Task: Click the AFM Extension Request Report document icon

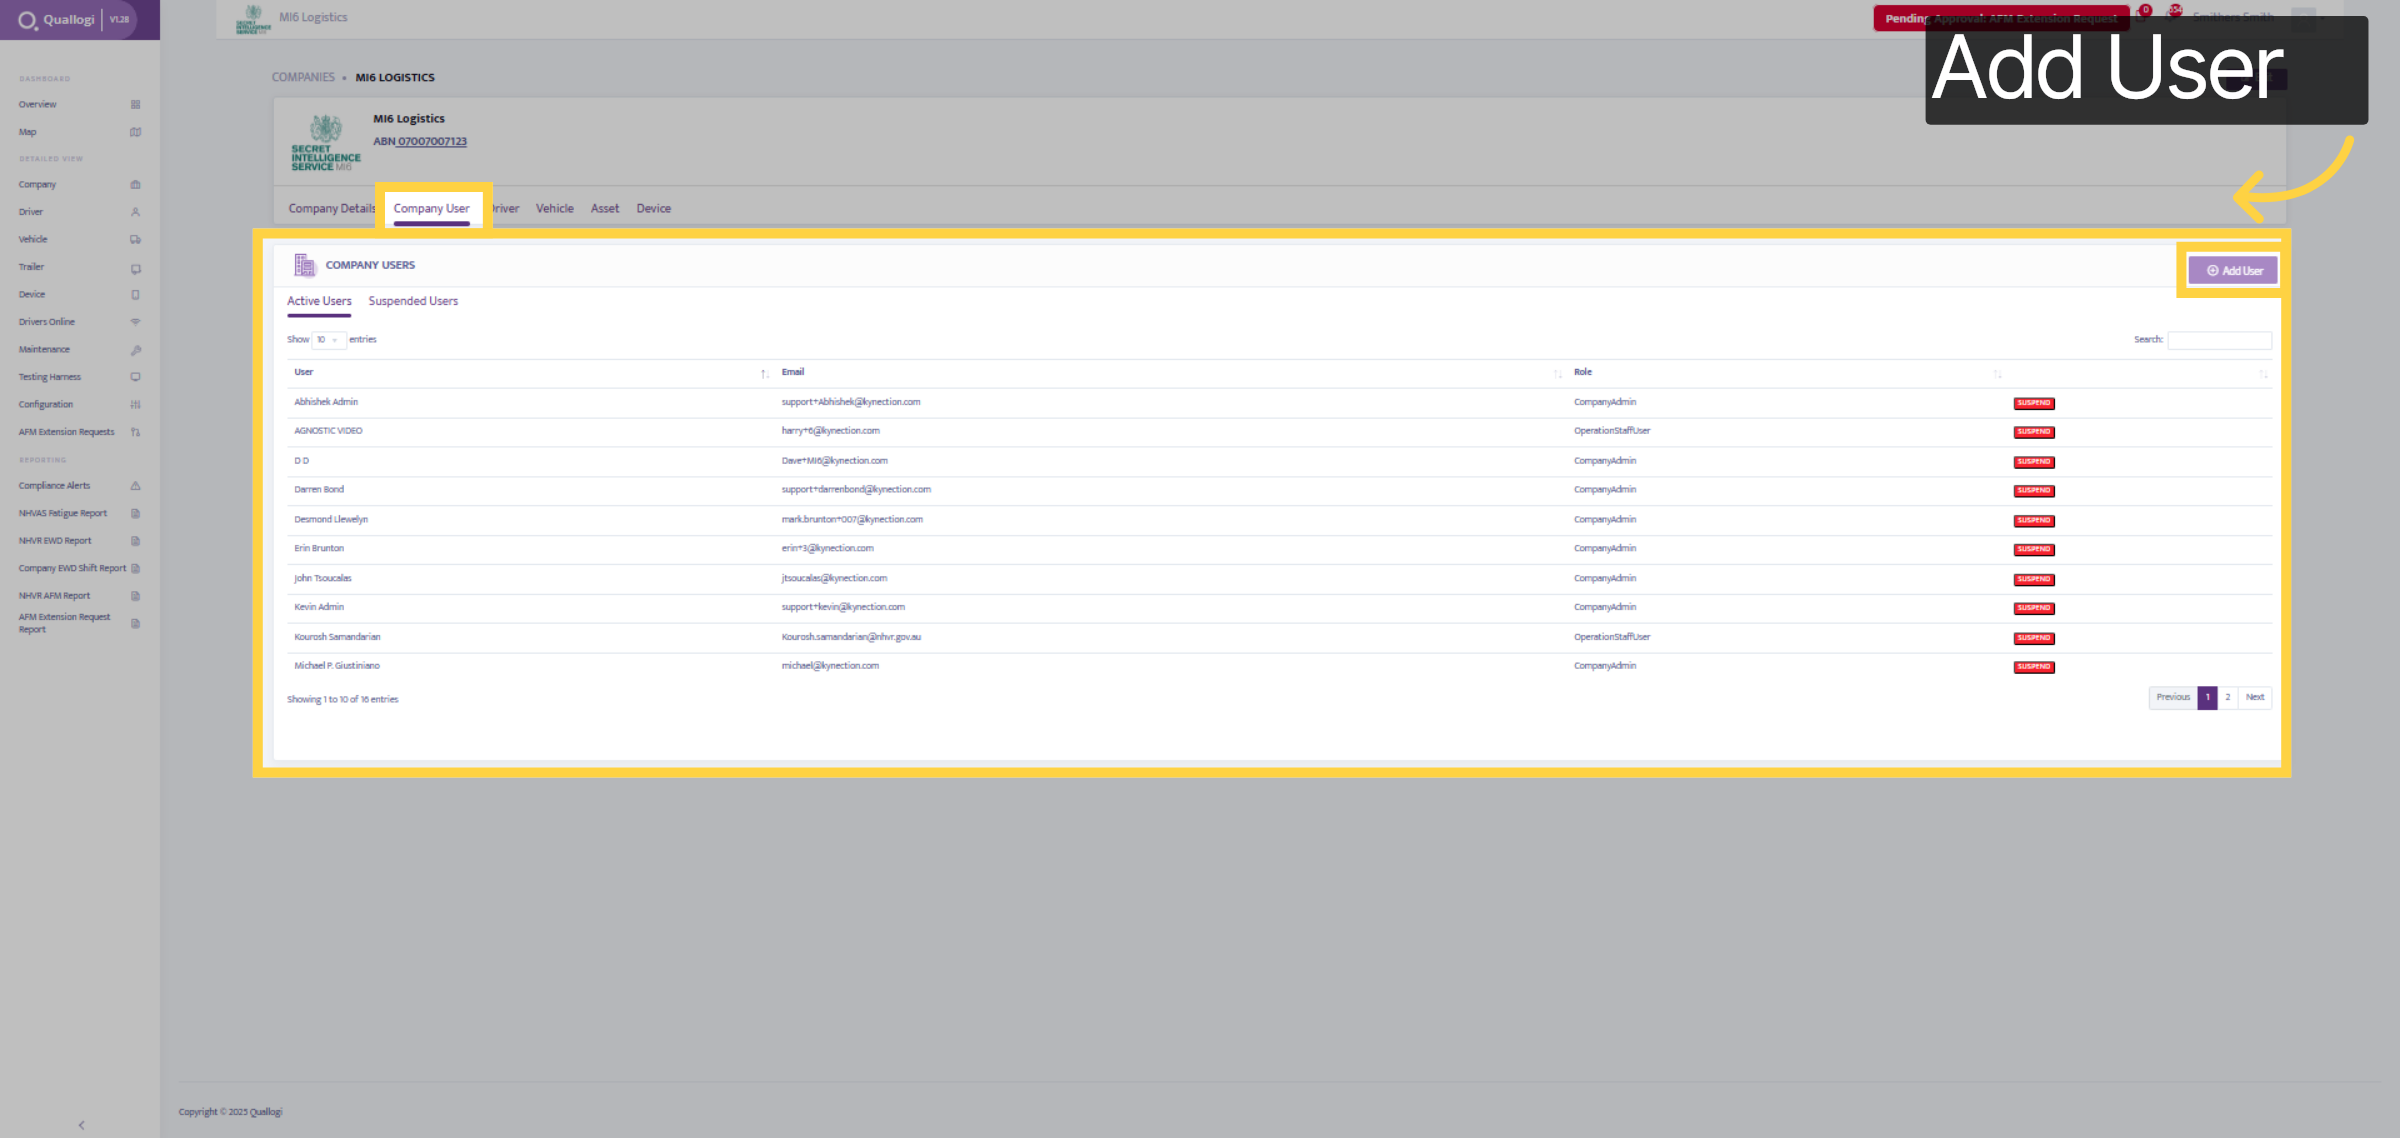Action: (135, 623)
